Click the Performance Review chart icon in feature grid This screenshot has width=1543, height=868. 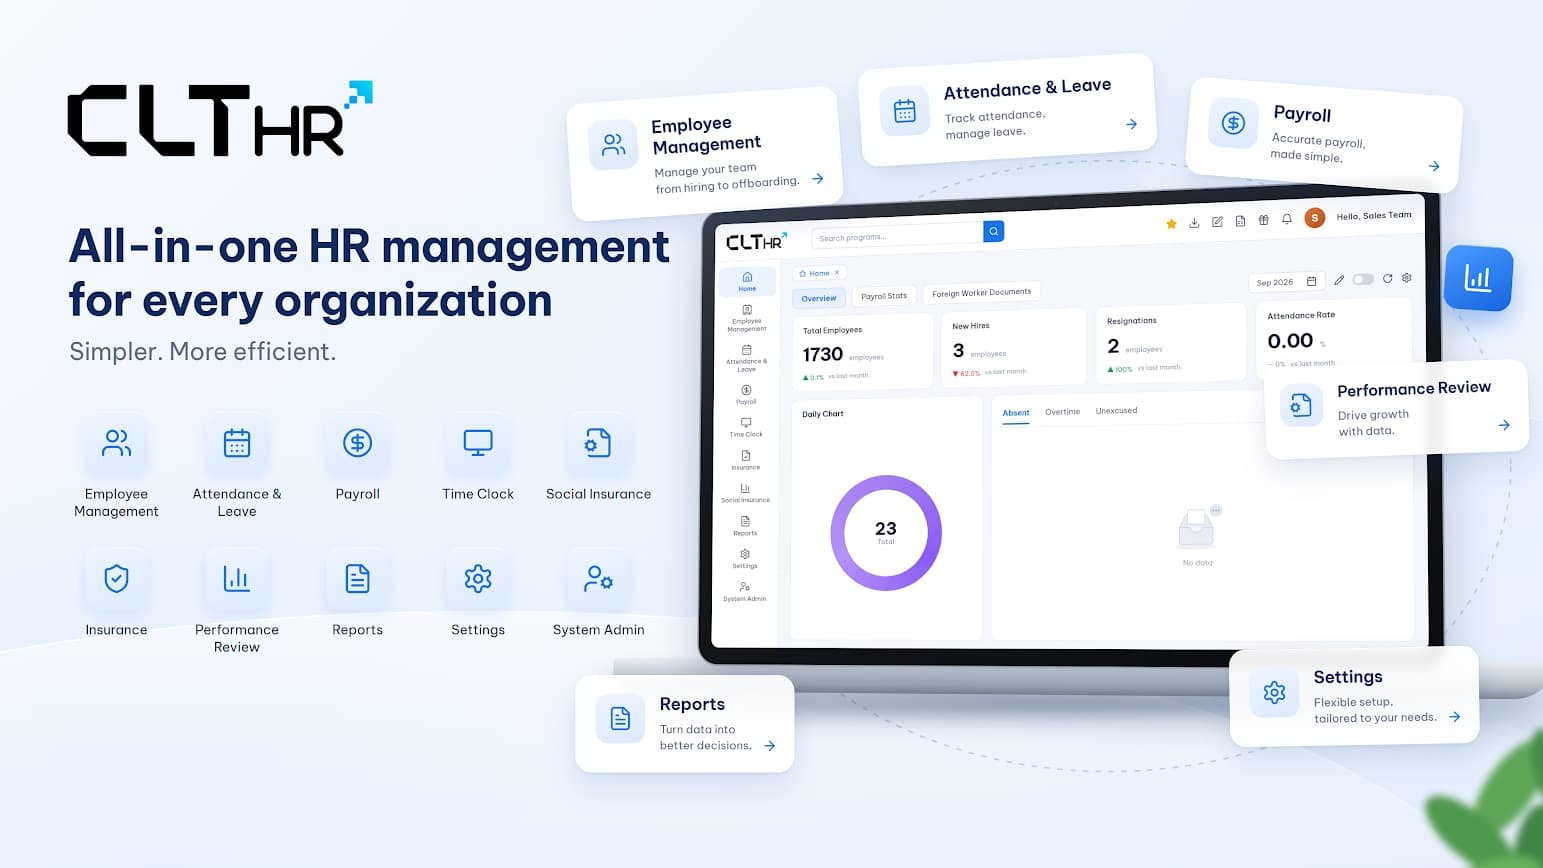point(237,578)
